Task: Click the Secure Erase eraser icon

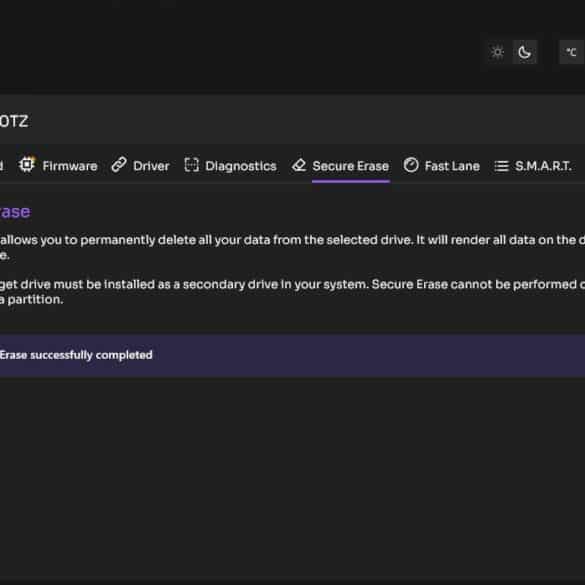Action: pos(299,165)
